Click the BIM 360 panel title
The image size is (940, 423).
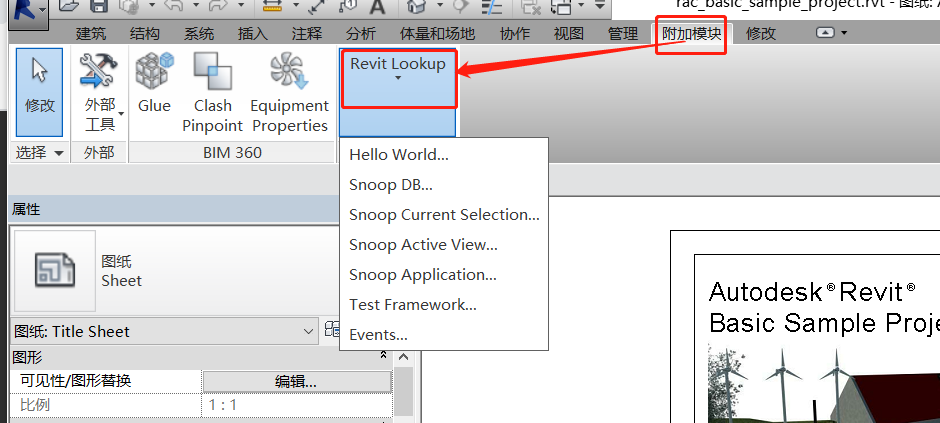(232, 152)
